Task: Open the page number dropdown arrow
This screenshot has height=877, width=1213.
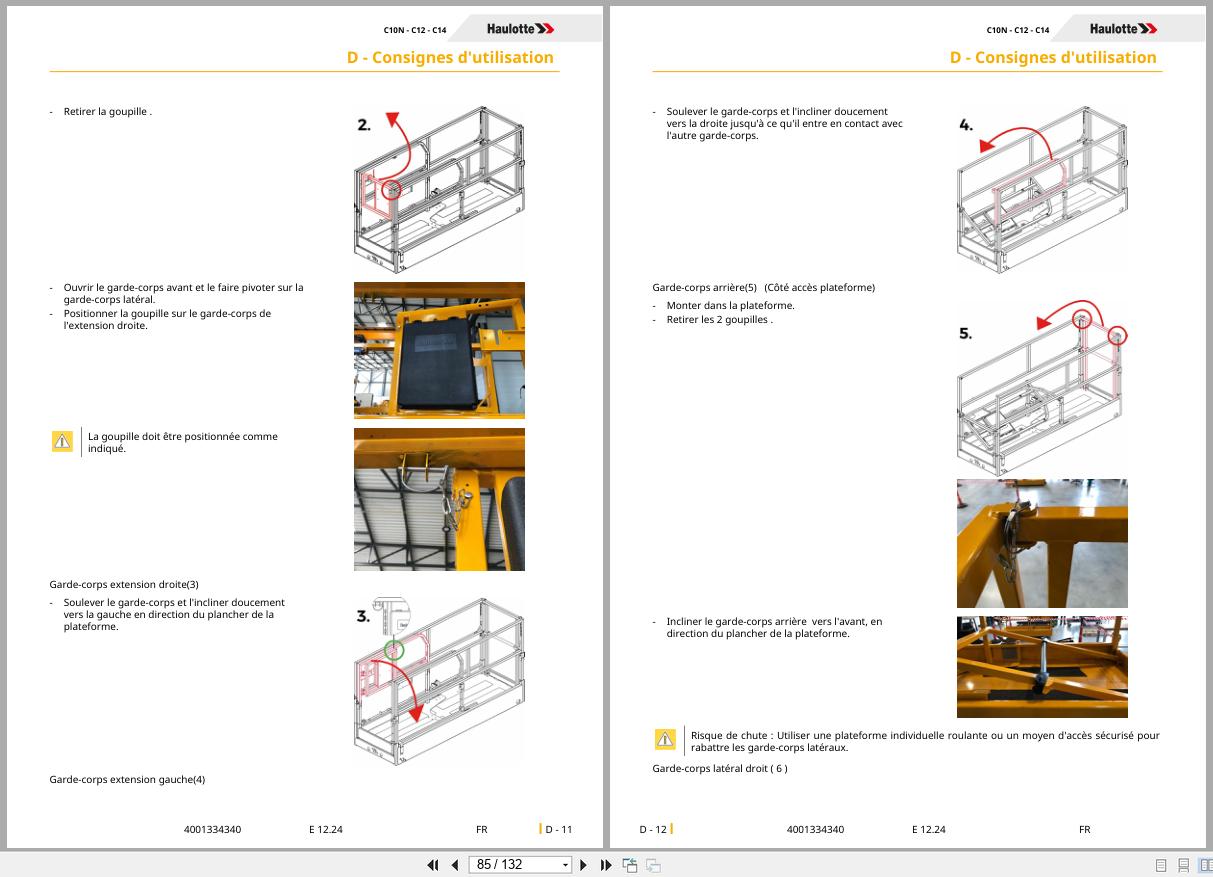Action: (x=566, y=865)
